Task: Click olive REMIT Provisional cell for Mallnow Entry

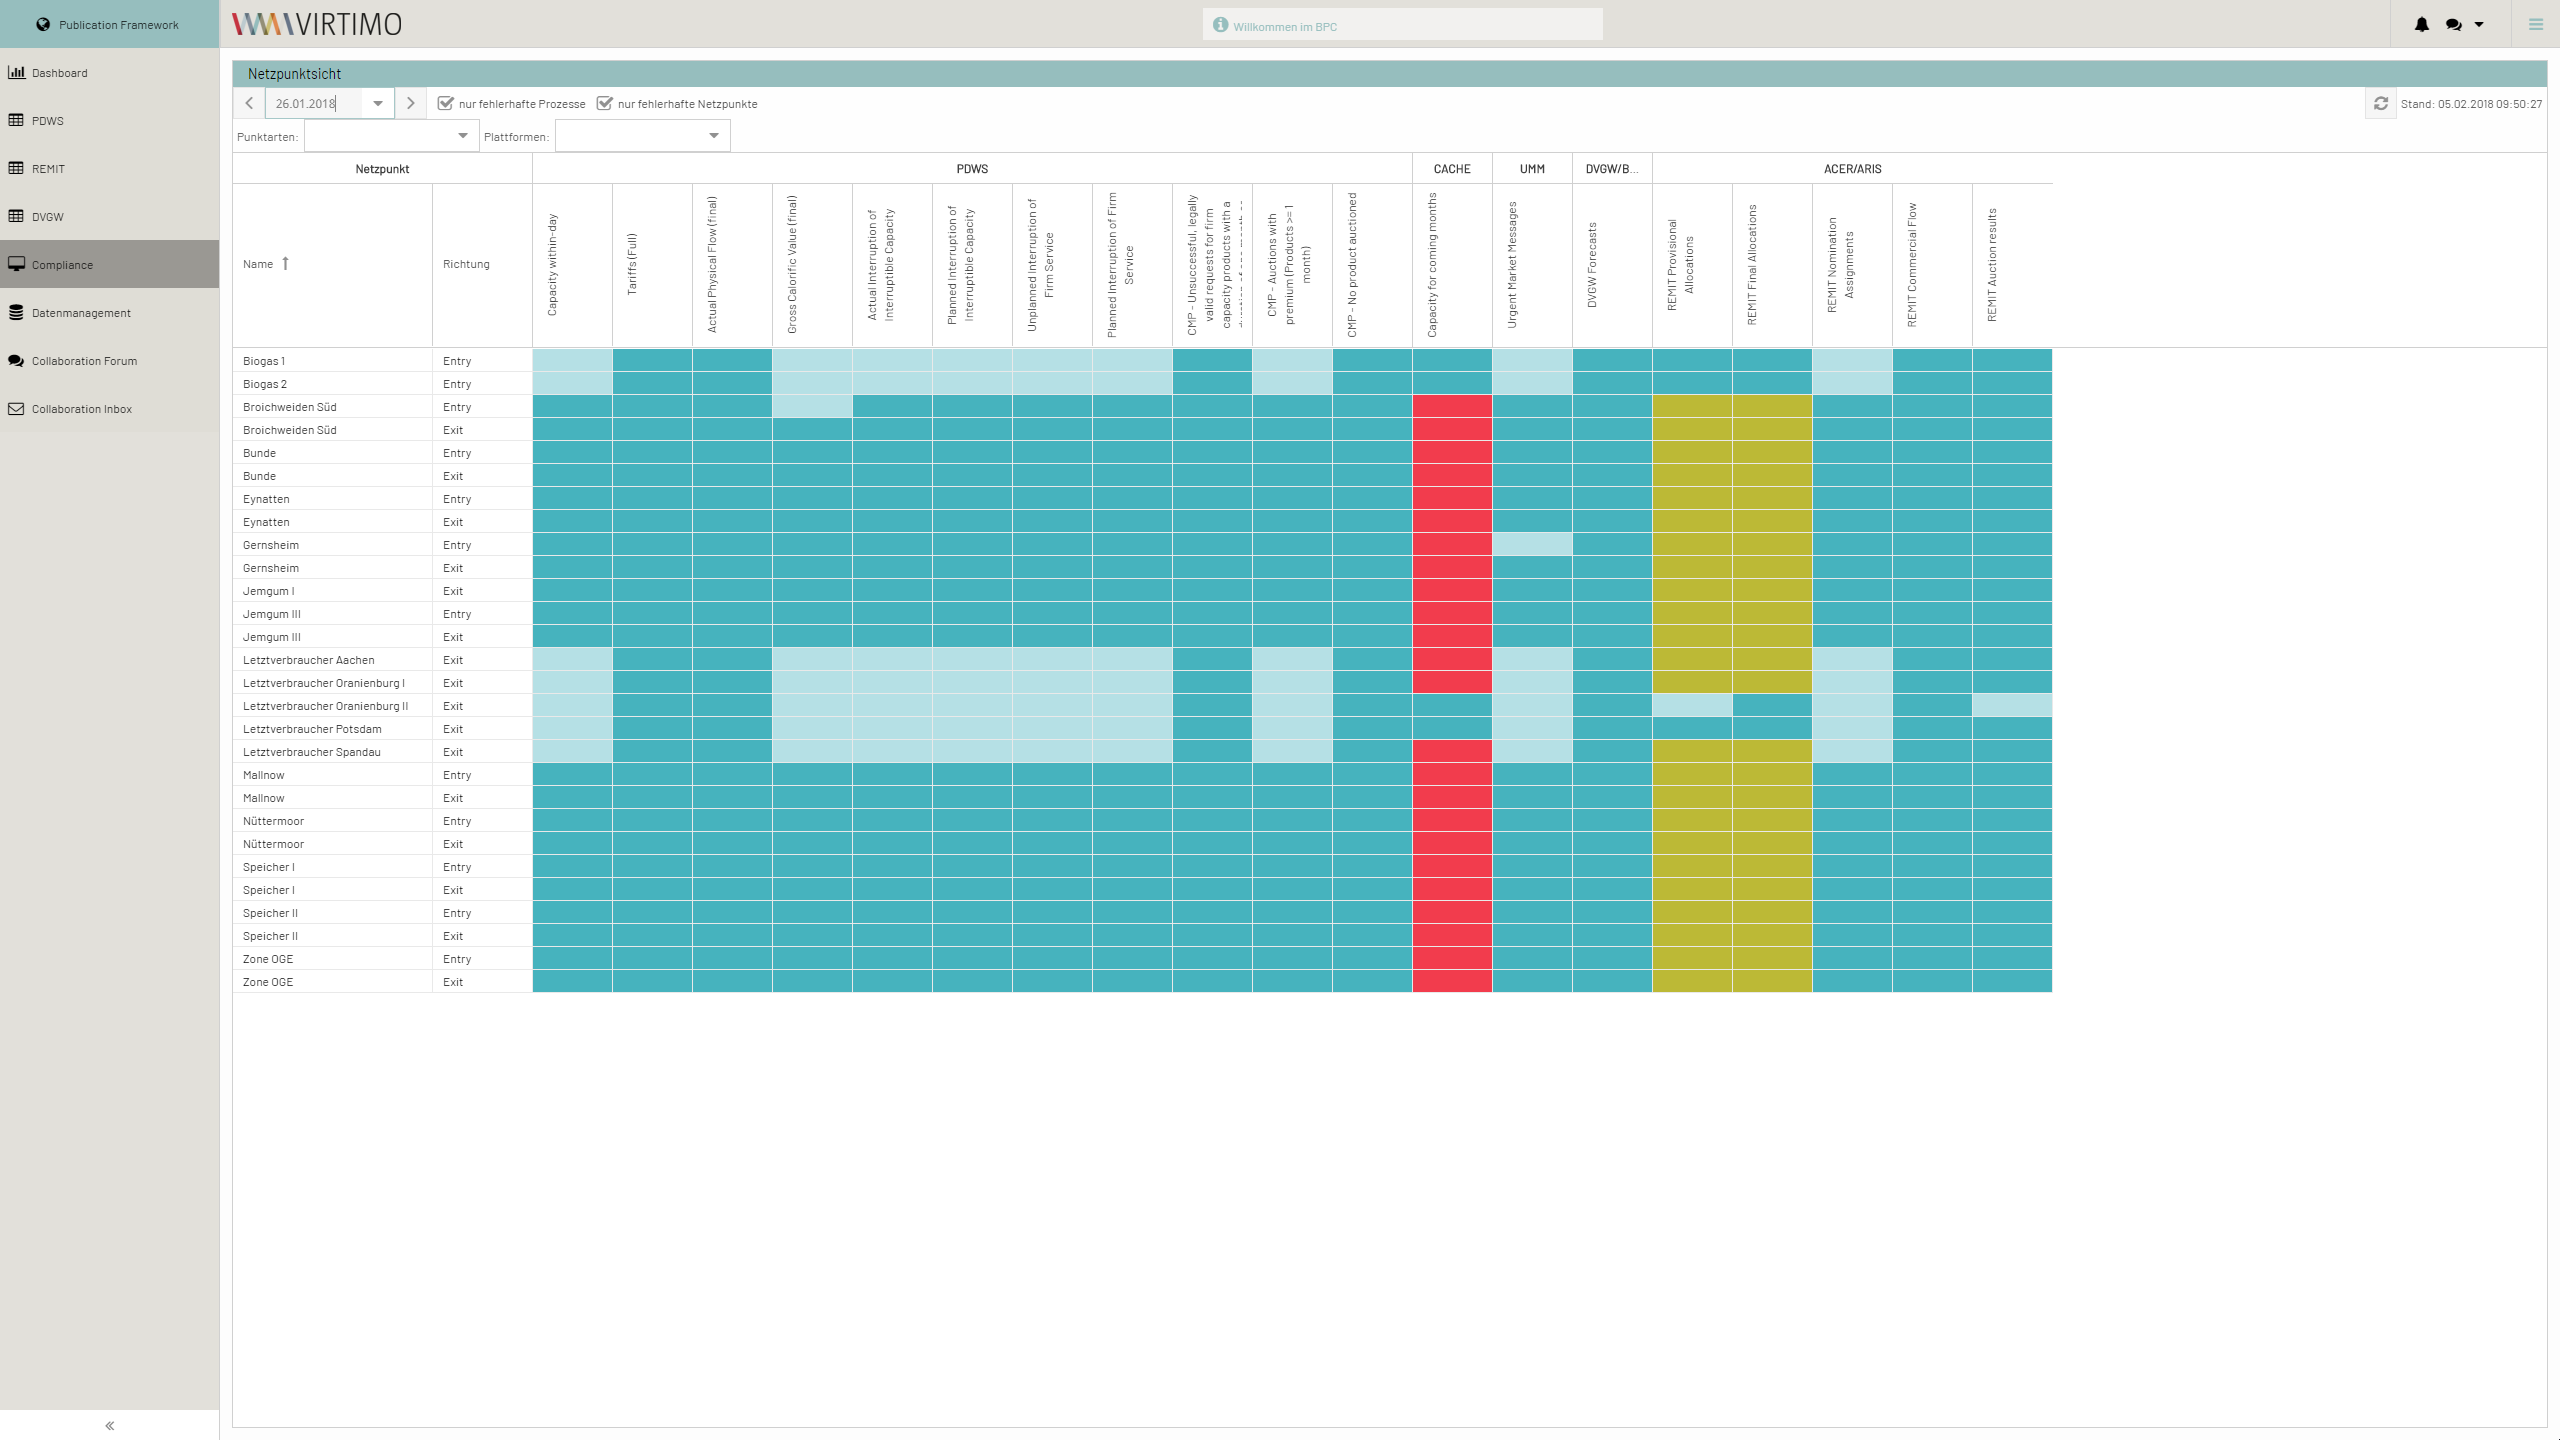Action: pos(1692,775)
